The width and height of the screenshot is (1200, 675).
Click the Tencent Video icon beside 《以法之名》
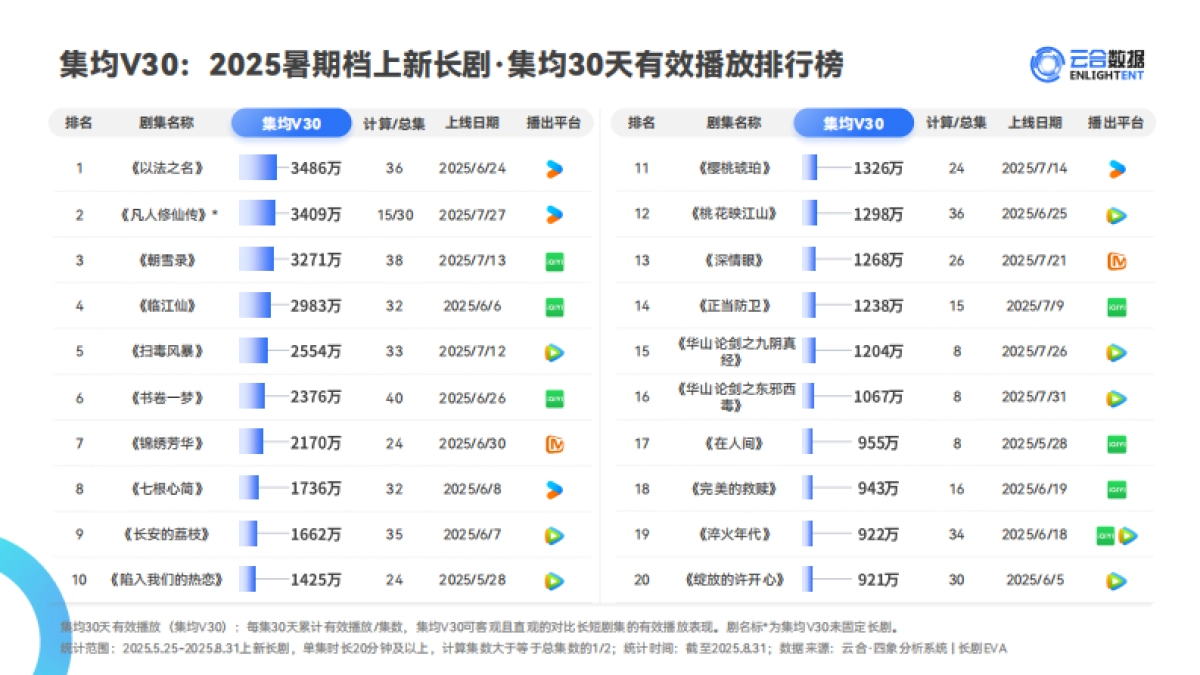pyautogui.click(x=555, y=168)
